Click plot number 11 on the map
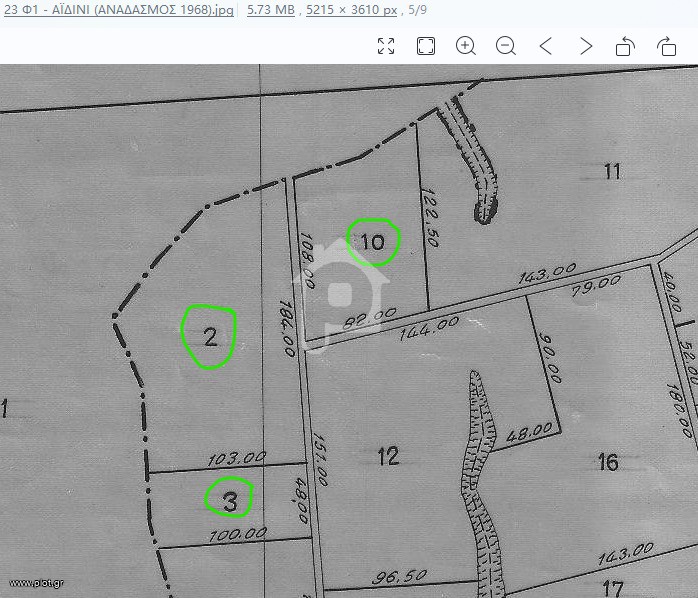The image size is (698, 598). [x=612, y=171]
